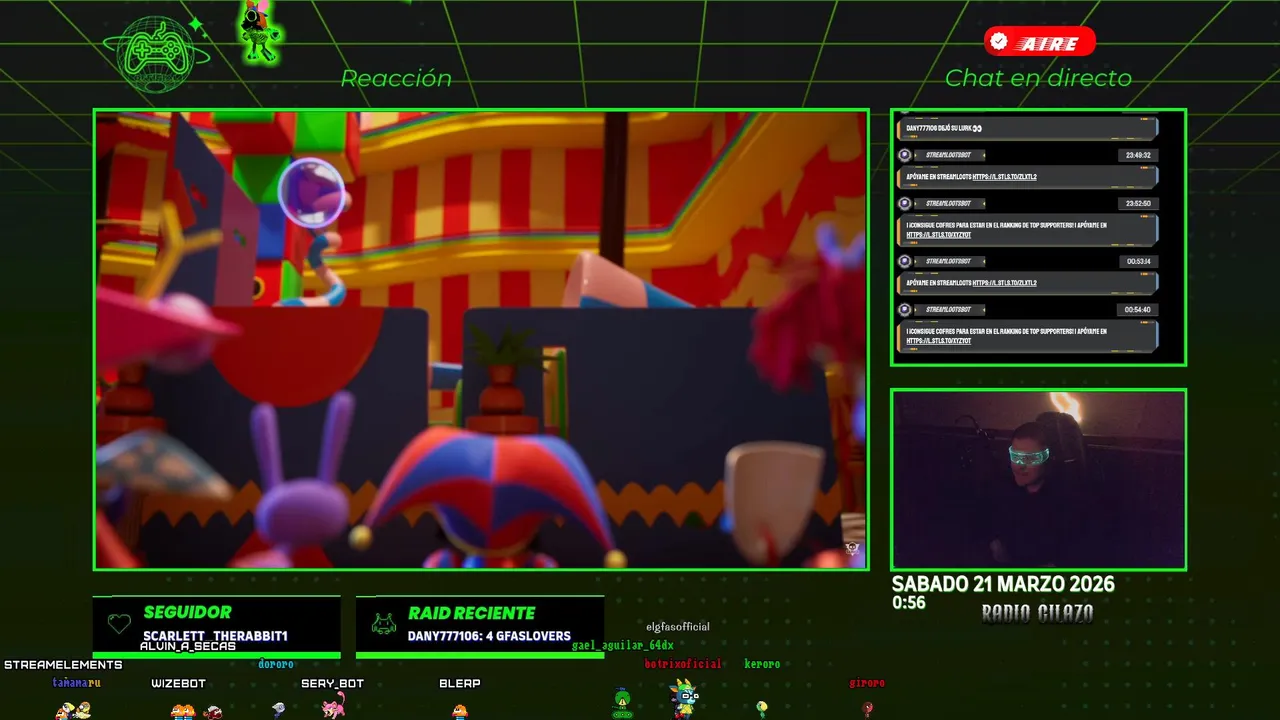Viewport: 1280px width, 720px height.
Task: Click the RADIO CILAZO label
Action: coord(1037,613)
